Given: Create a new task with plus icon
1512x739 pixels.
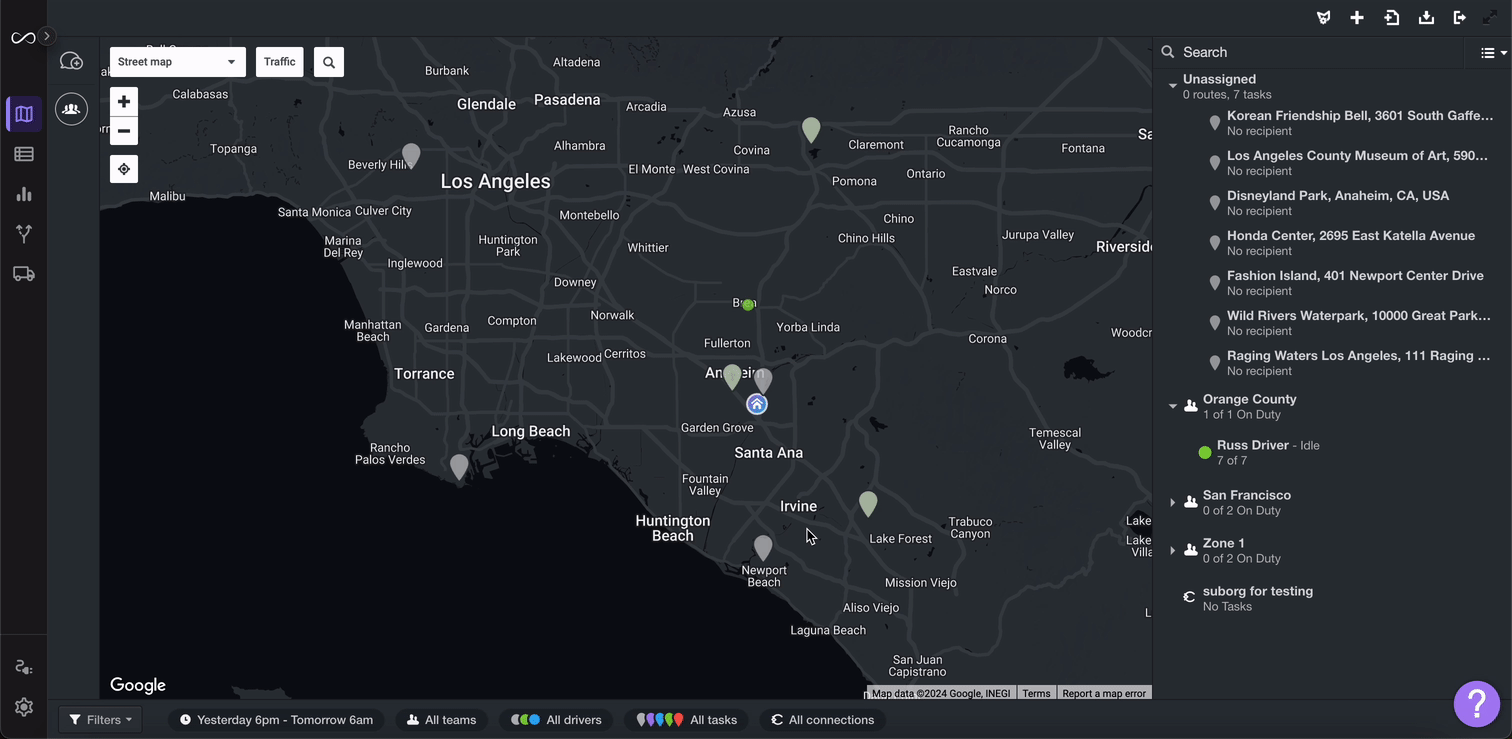Looking at the screenshot, I should 1357,18.
